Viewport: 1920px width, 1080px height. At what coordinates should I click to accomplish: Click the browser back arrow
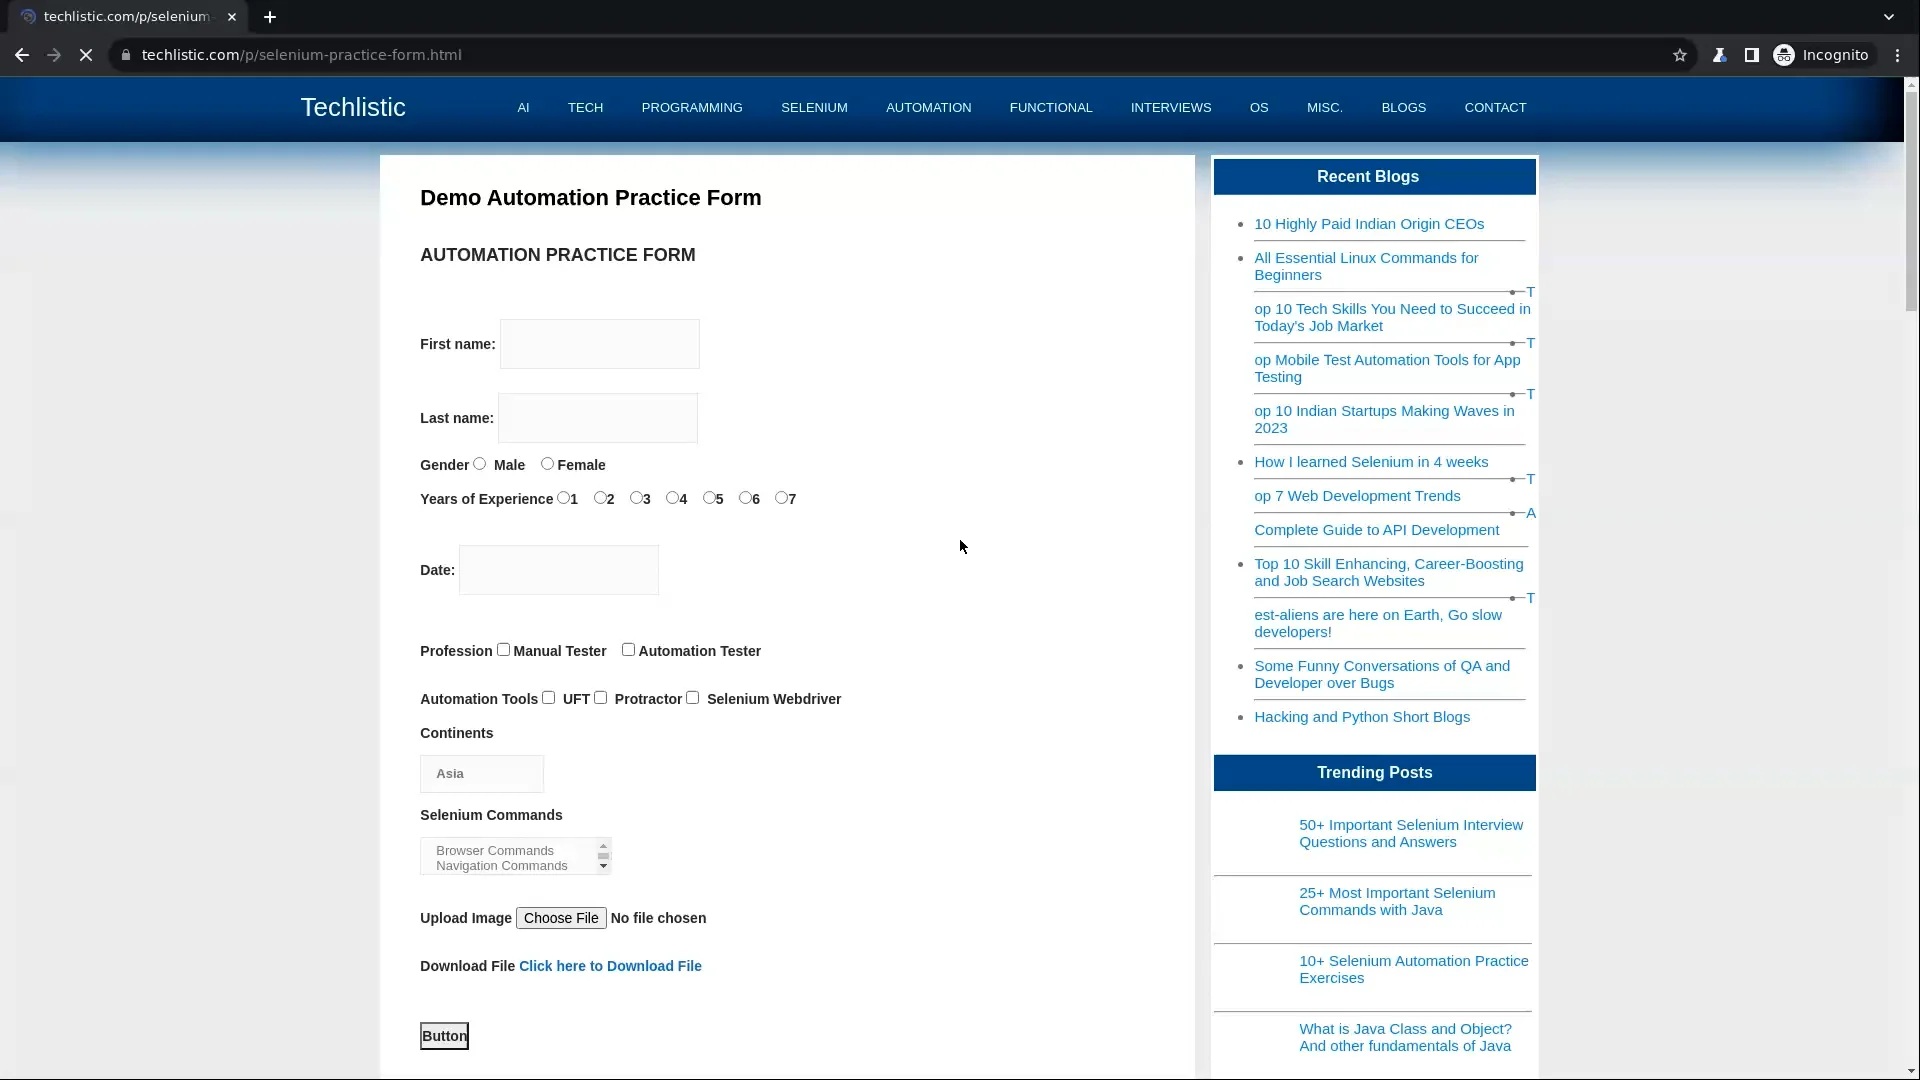click(22, 55)
